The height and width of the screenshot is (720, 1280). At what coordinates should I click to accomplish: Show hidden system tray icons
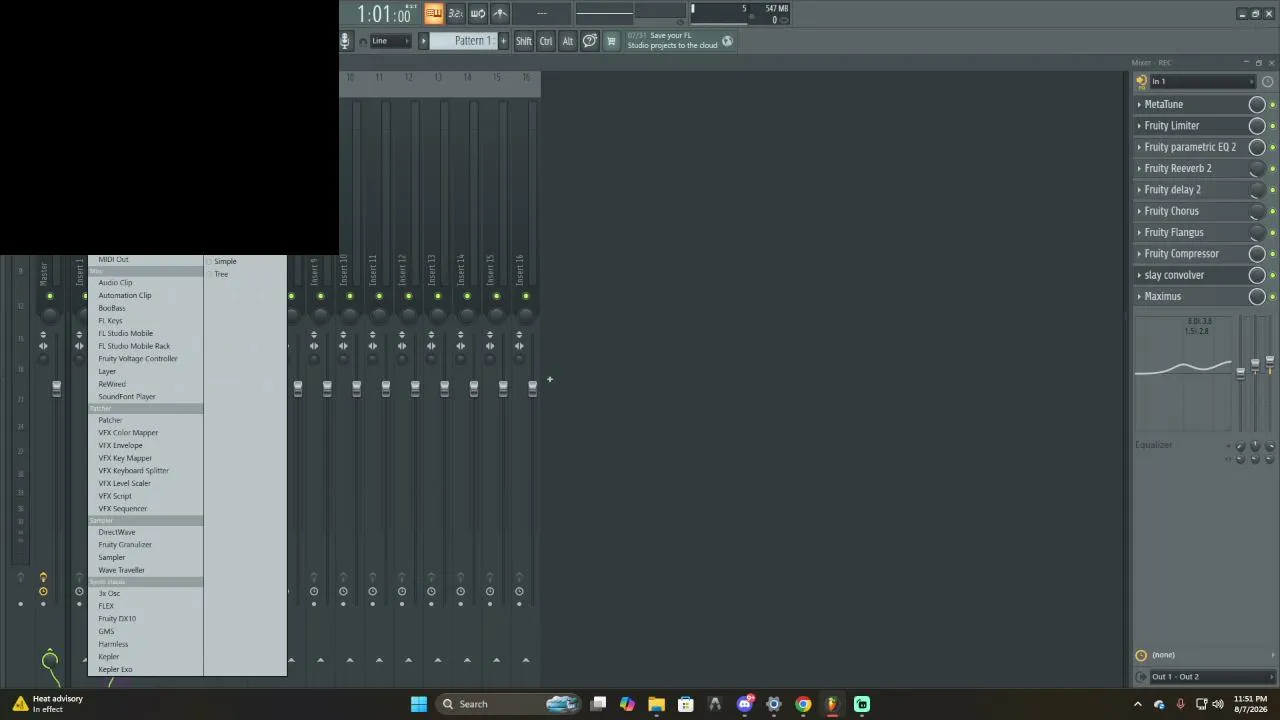[x=1137, y=704]
